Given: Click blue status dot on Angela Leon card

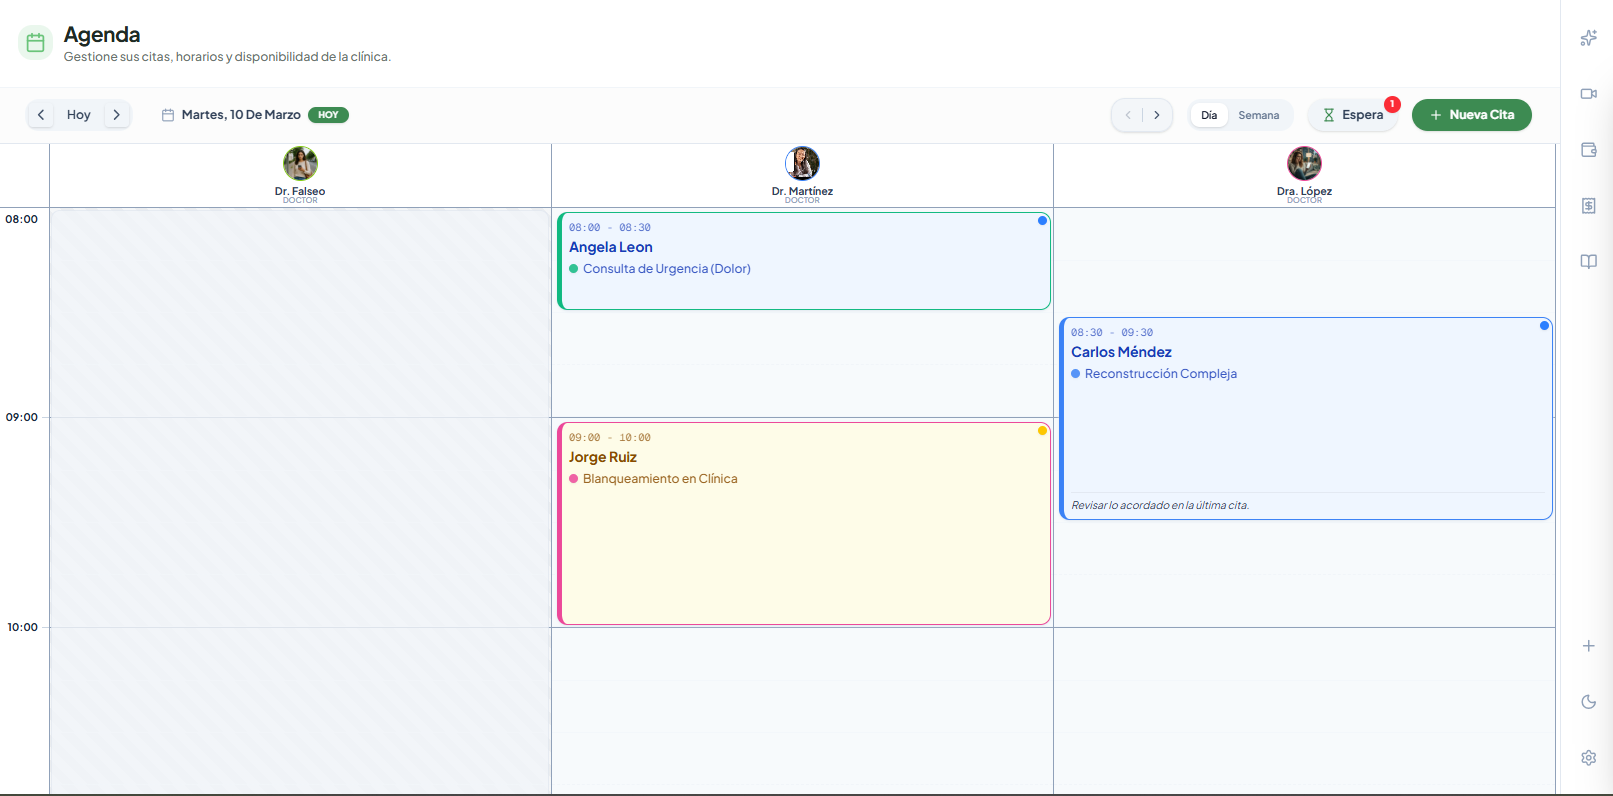Looking at the screenshot, I should (1042, 221).
